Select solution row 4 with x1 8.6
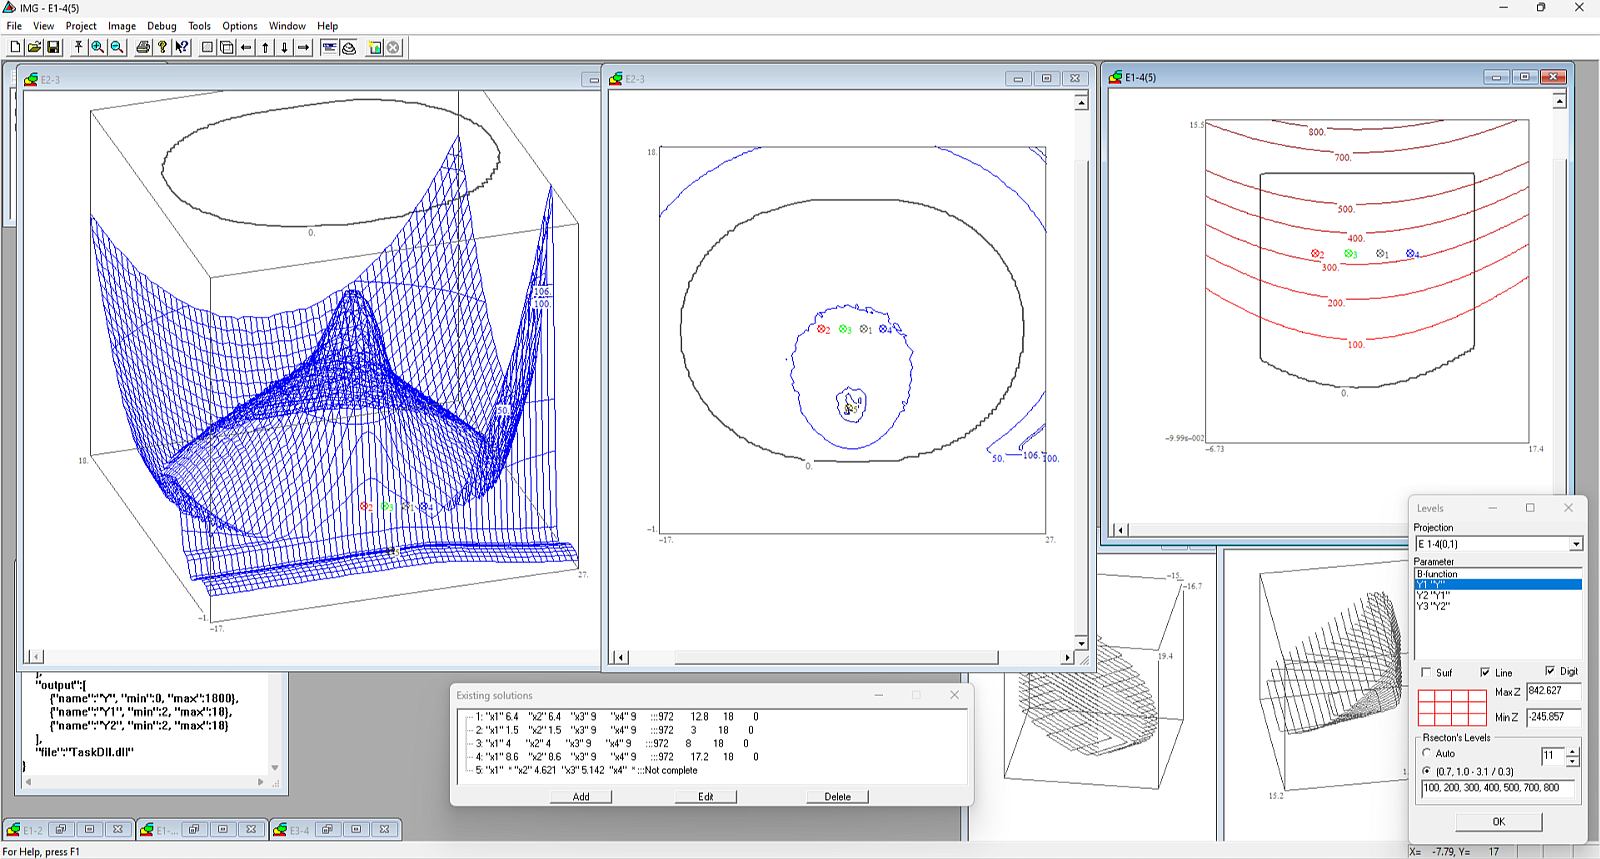 click(616, 757)
